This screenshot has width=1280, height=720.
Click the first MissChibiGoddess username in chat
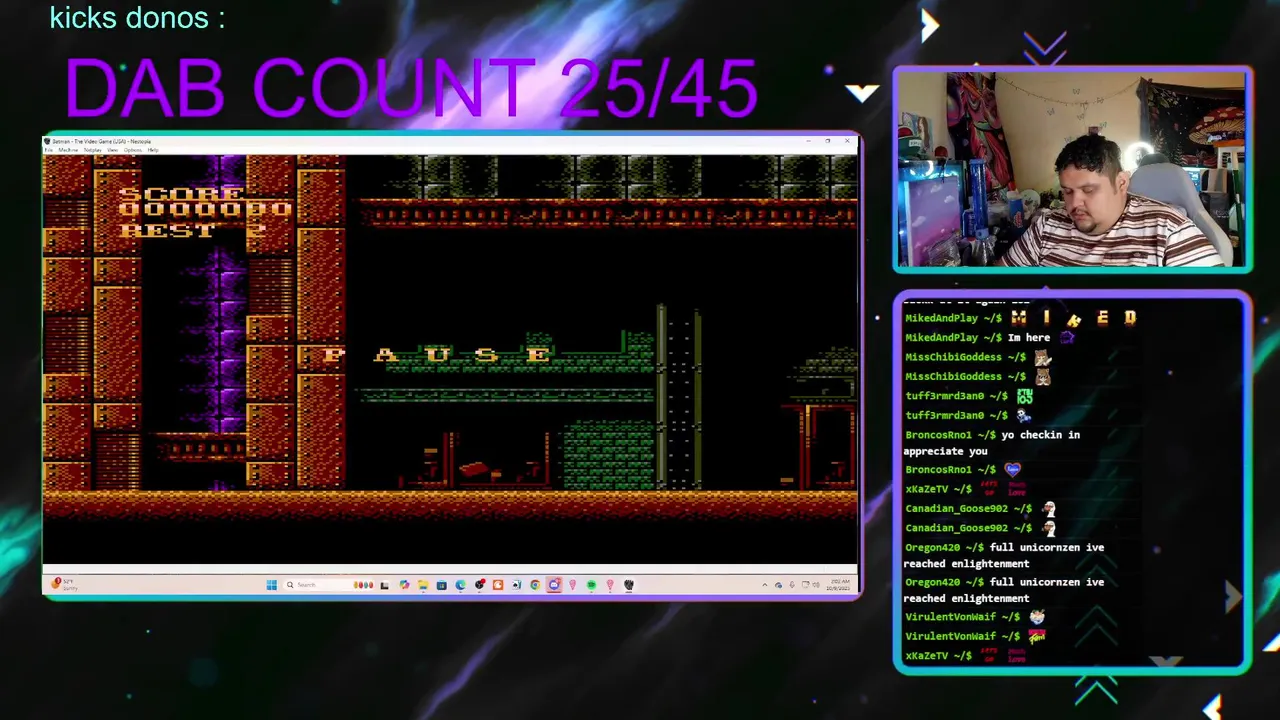point(953,357)
